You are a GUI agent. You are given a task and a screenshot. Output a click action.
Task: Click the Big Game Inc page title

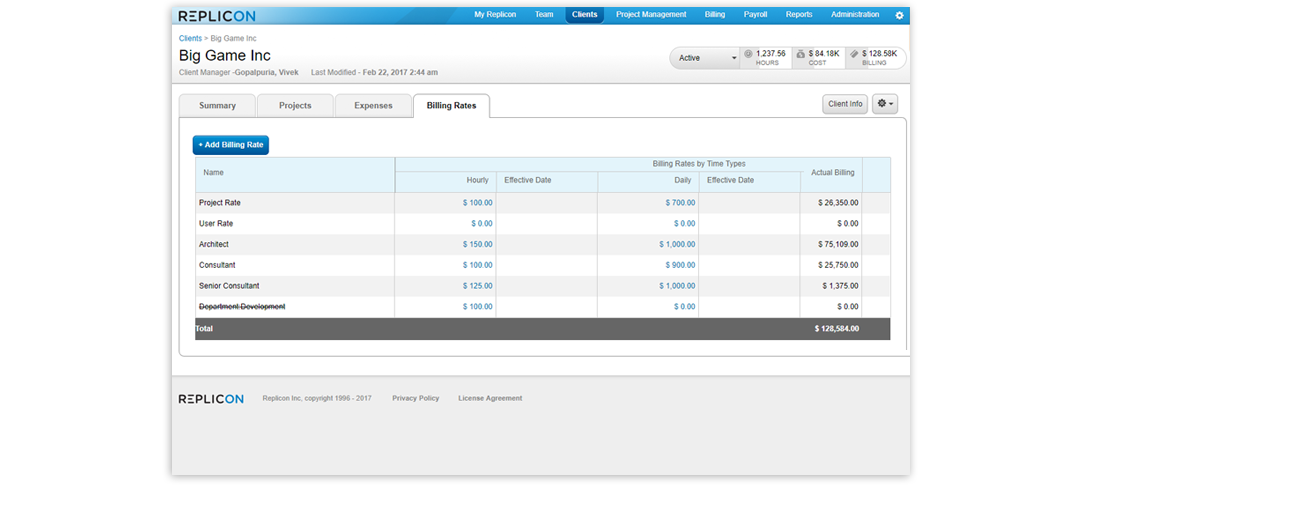click(225, 56)
